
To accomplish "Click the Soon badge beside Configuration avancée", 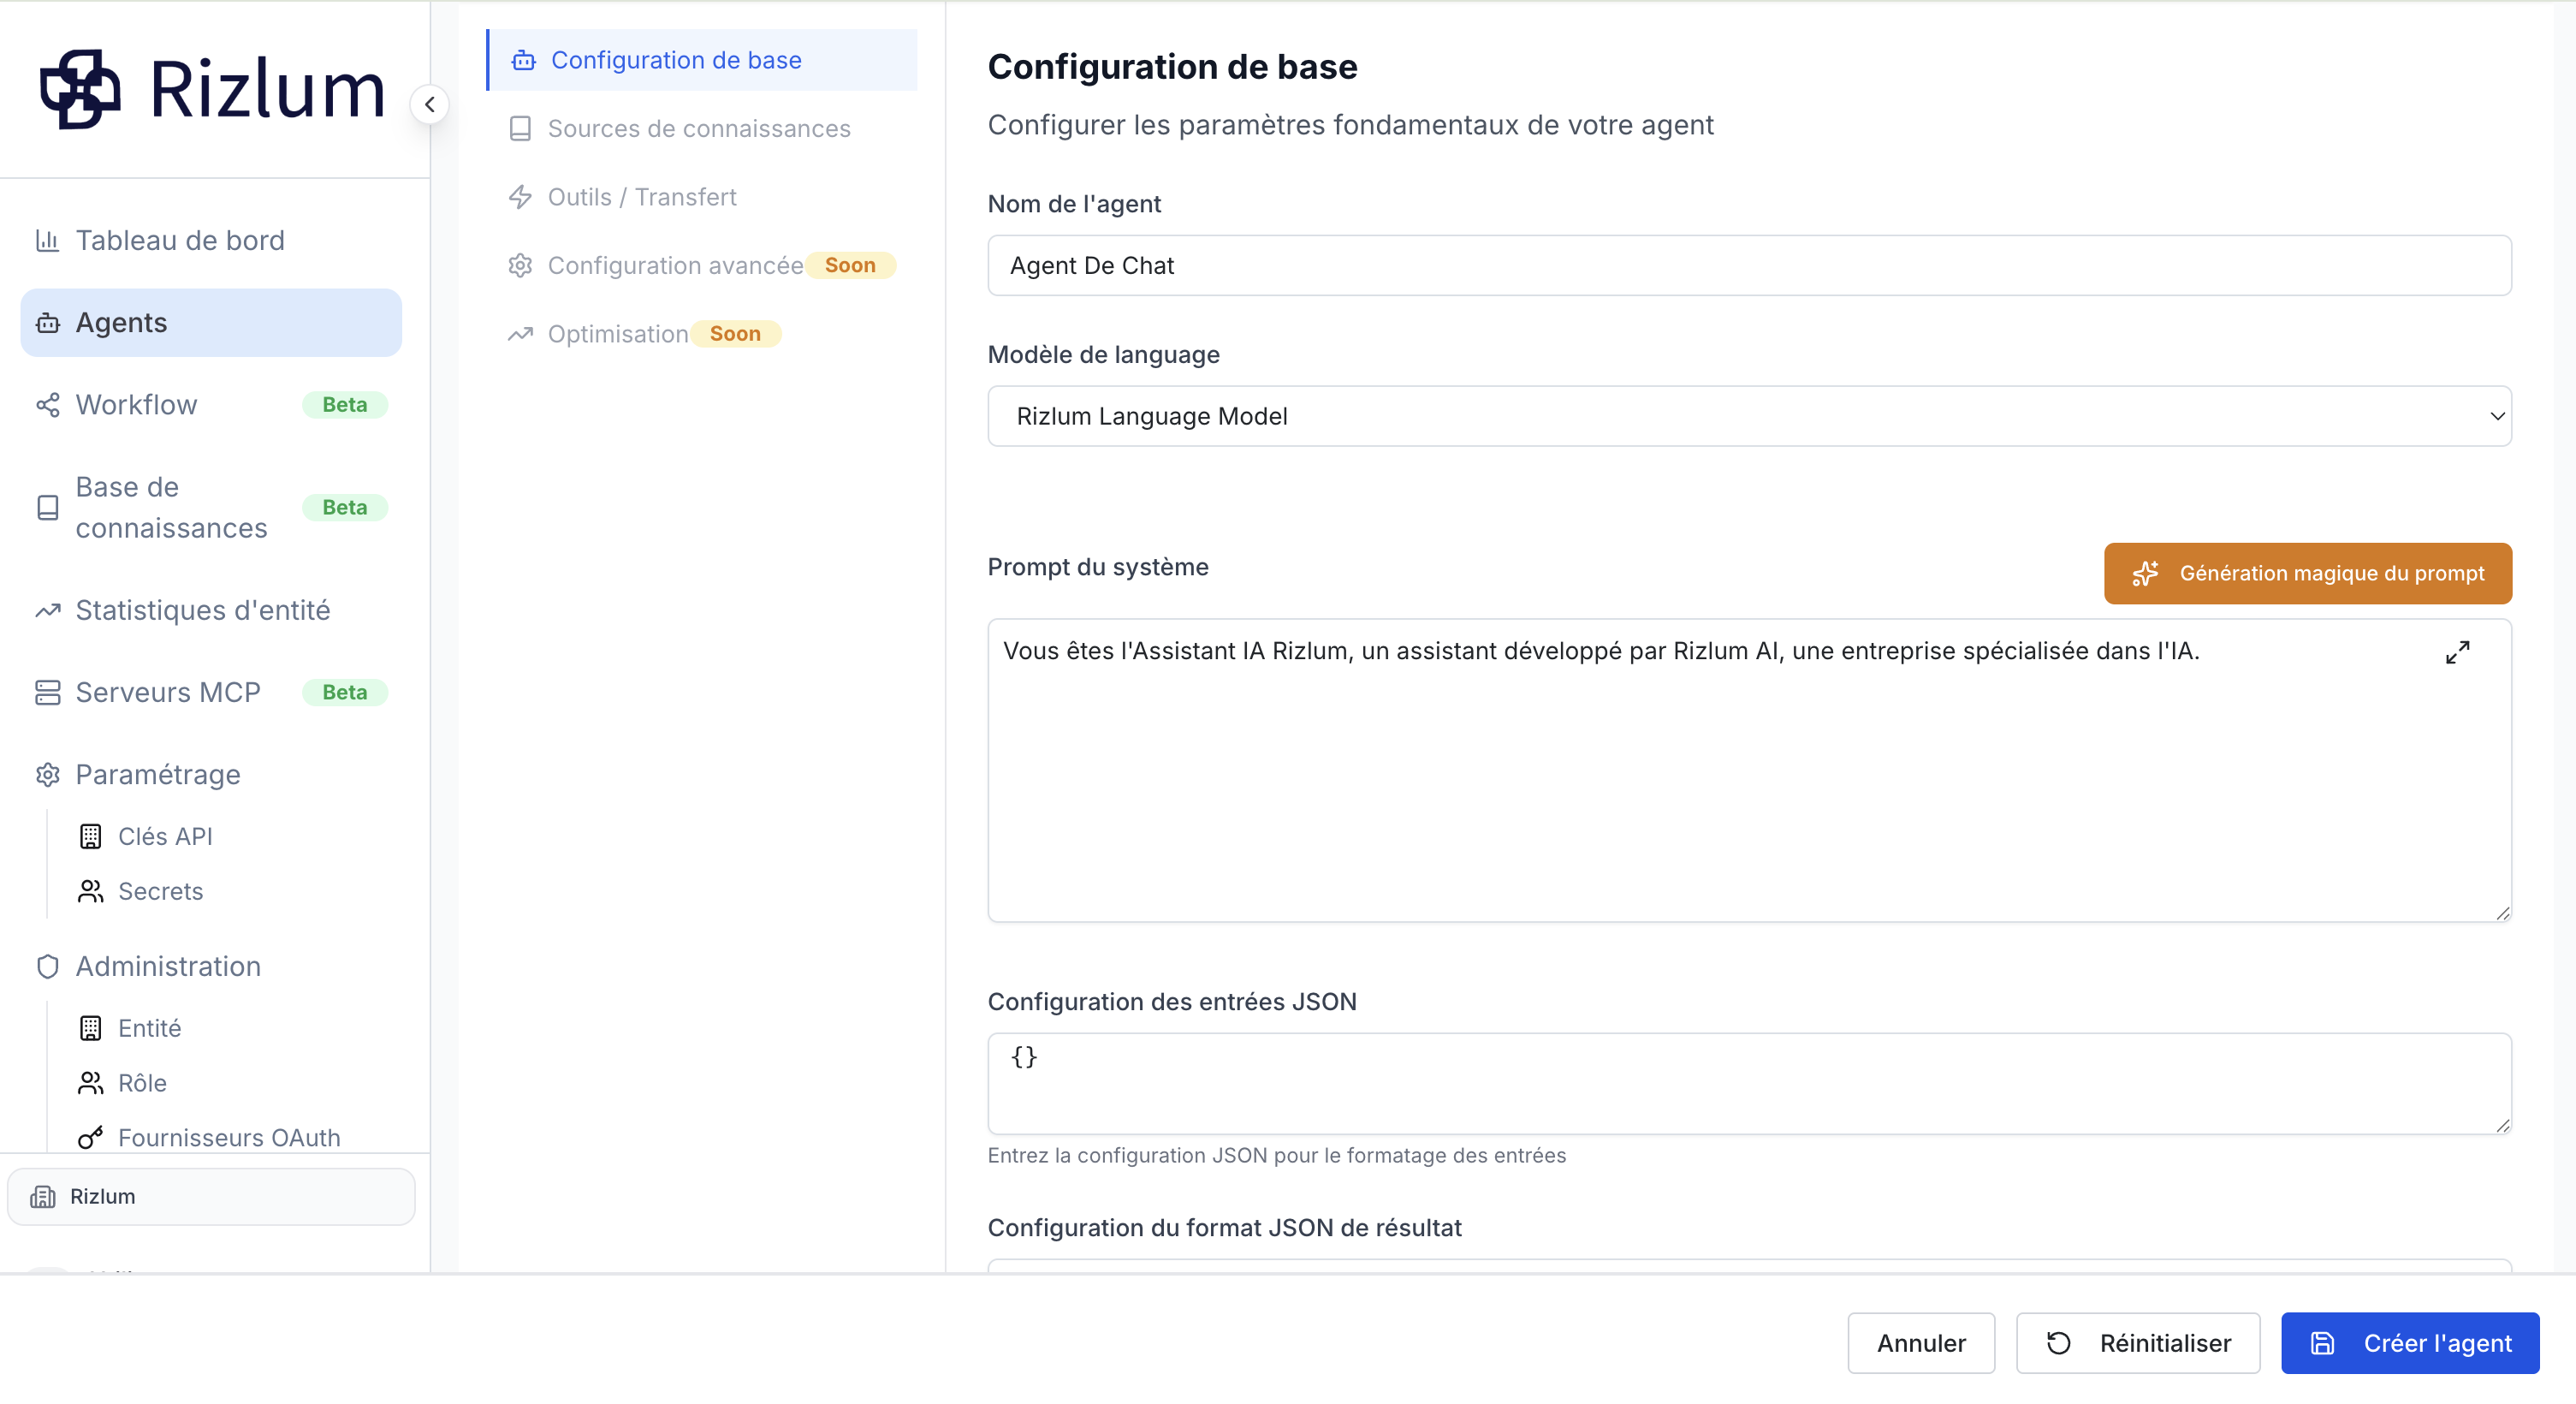I will pyautogui.click(x=850, y=266).
